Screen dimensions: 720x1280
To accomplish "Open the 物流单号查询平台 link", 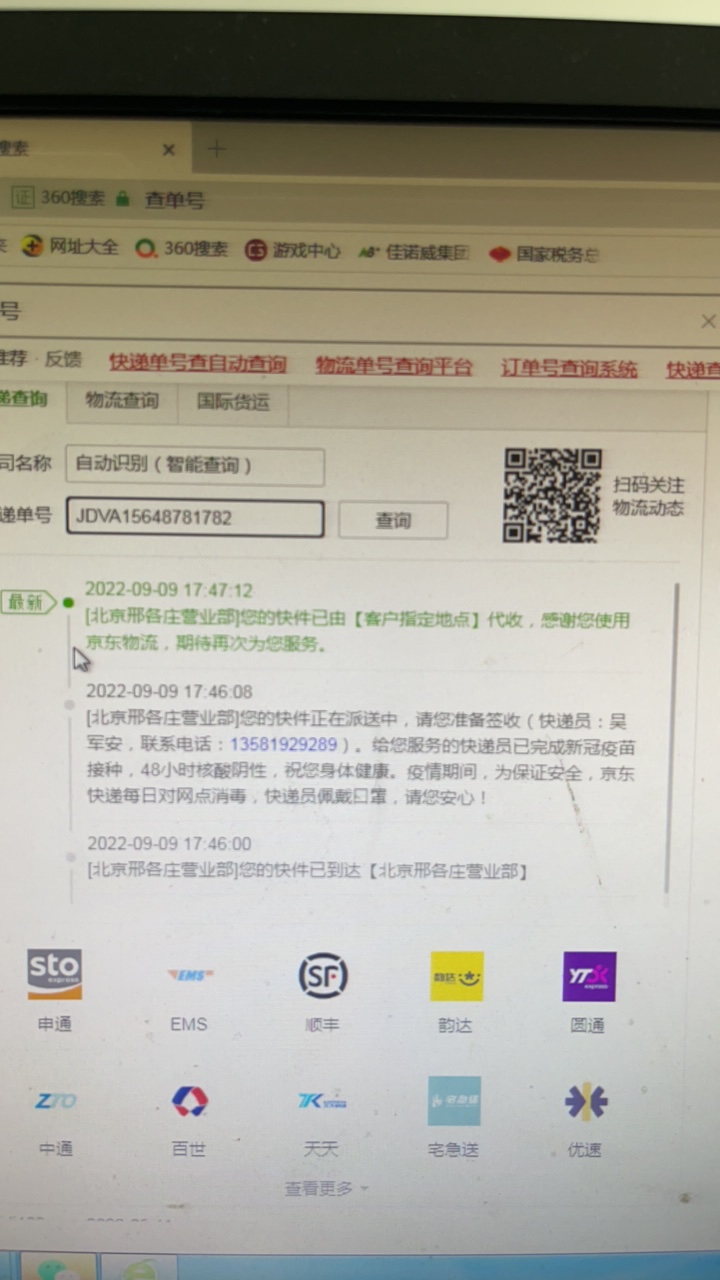I will (393, 366).
